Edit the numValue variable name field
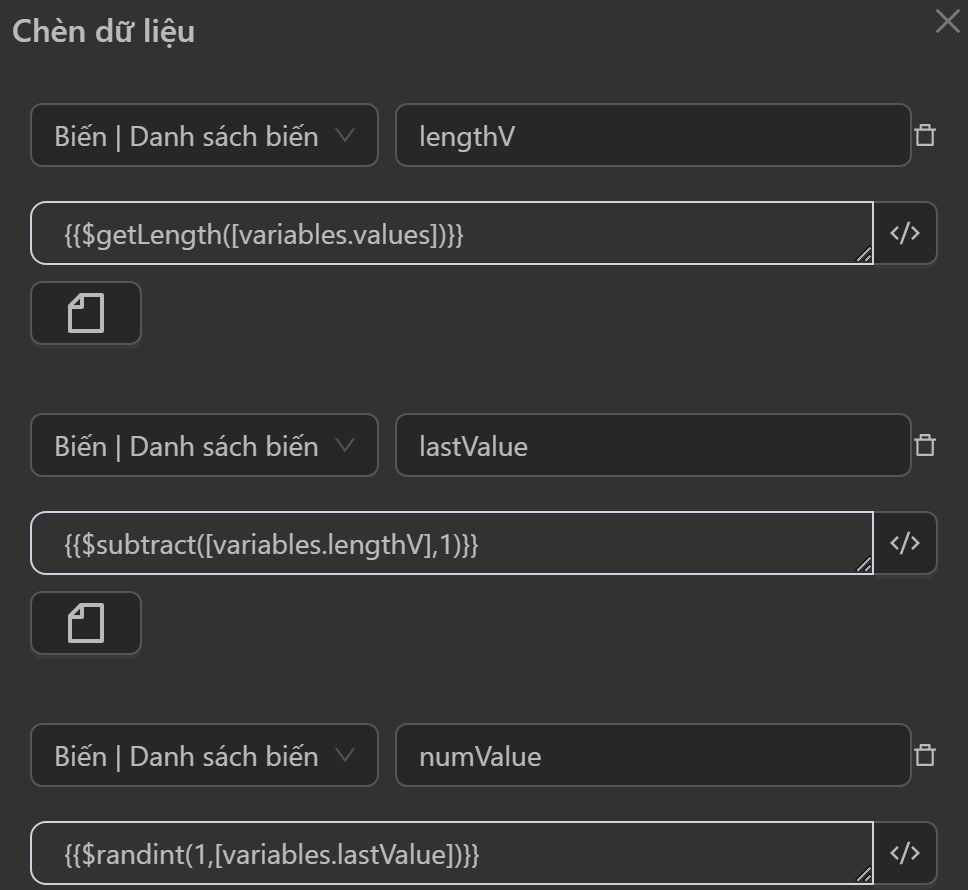This screenshot has width=968, height=890. [x=653, y=756]
